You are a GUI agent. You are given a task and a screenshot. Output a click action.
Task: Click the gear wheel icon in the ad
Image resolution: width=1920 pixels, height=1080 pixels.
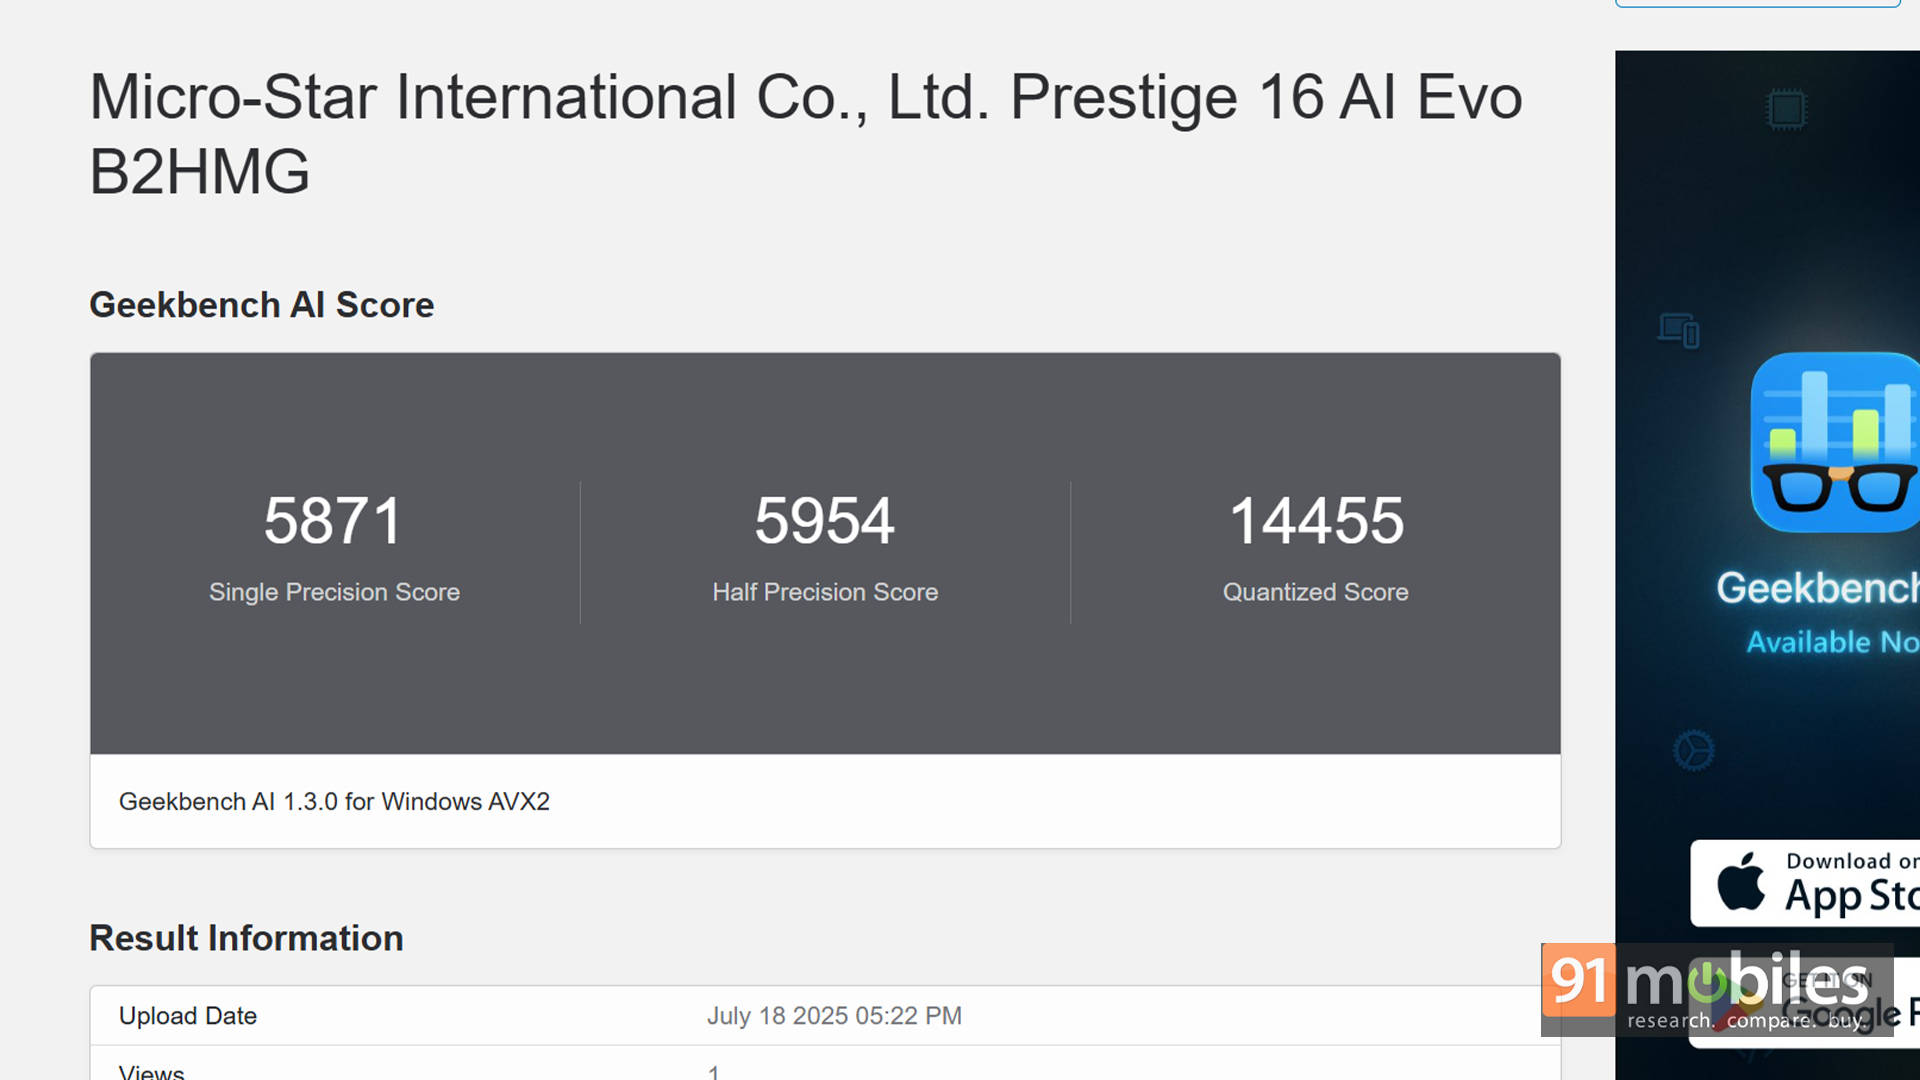pyautogui.click(x=1693, y=750)
